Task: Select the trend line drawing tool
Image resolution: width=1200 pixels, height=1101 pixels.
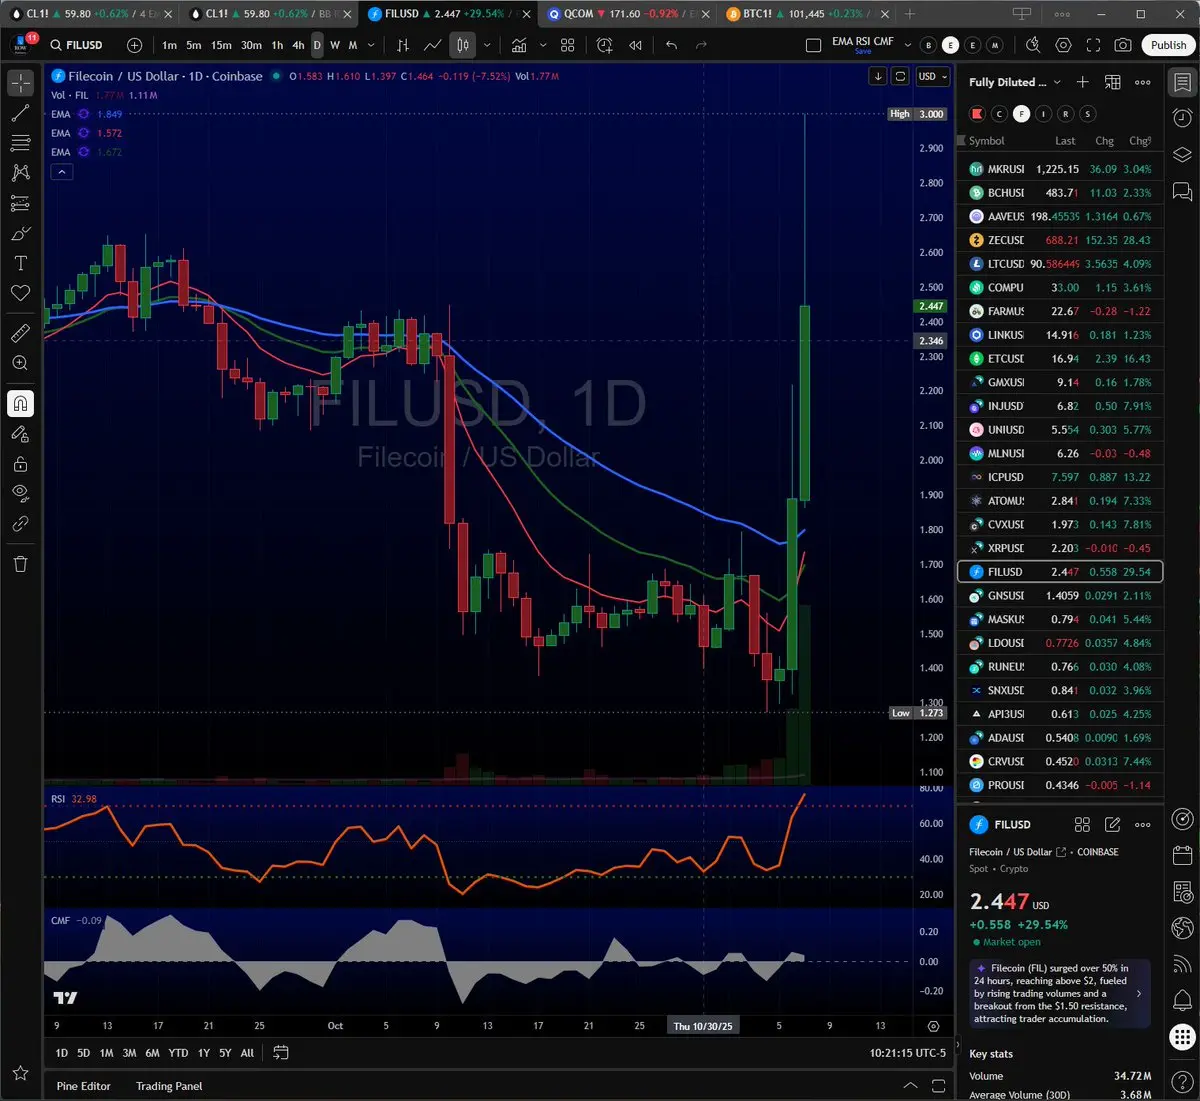Action: click(20, 113)
